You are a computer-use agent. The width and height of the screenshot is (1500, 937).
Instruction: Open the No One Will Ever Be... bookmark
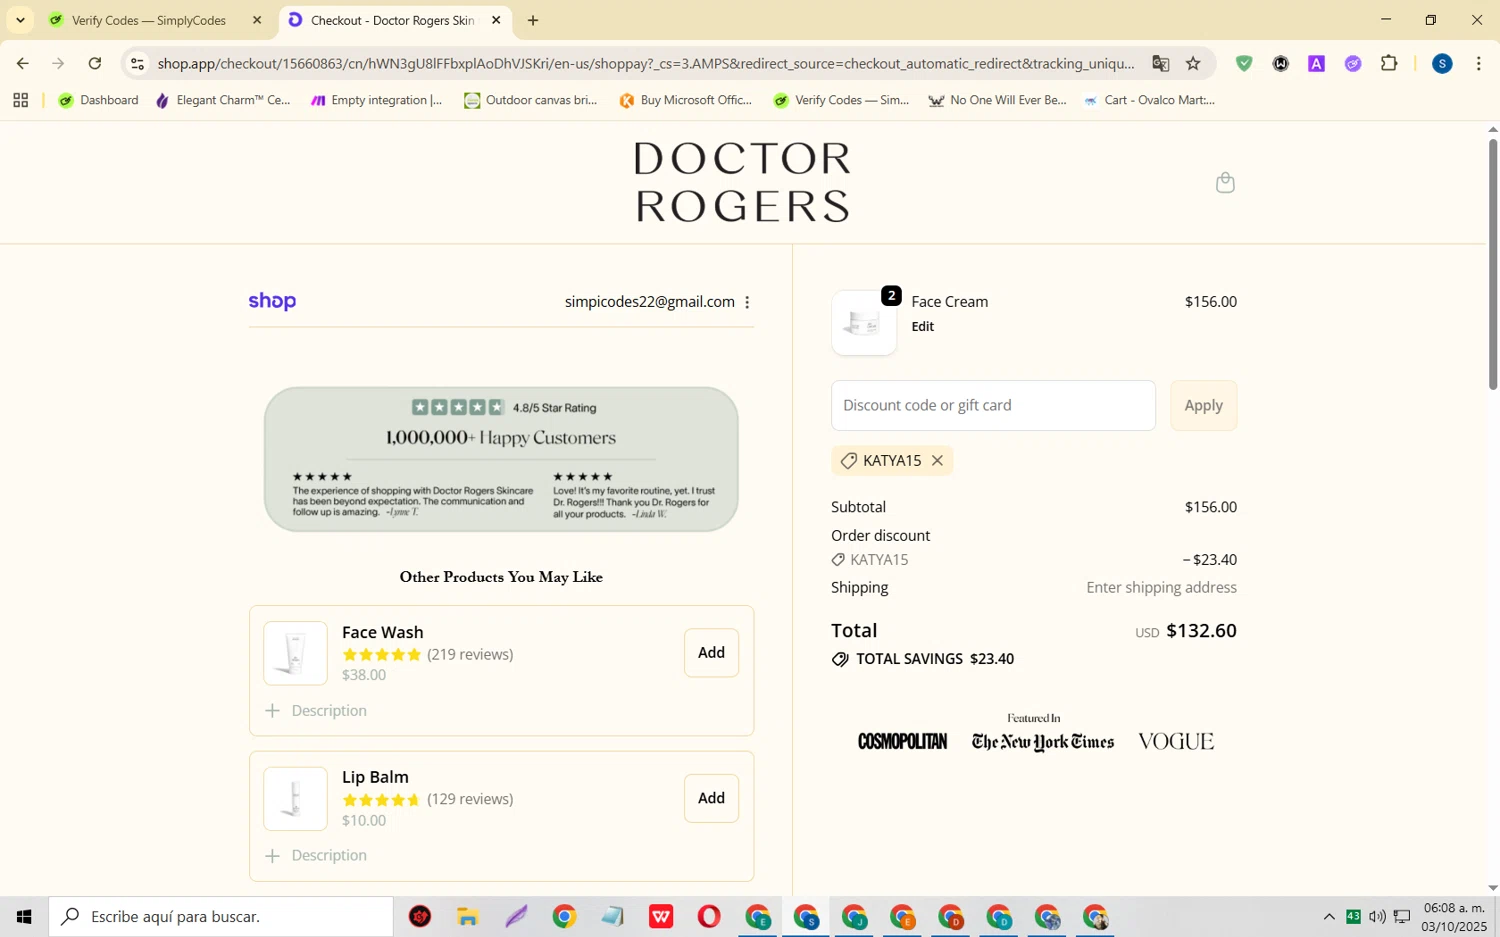997,100
